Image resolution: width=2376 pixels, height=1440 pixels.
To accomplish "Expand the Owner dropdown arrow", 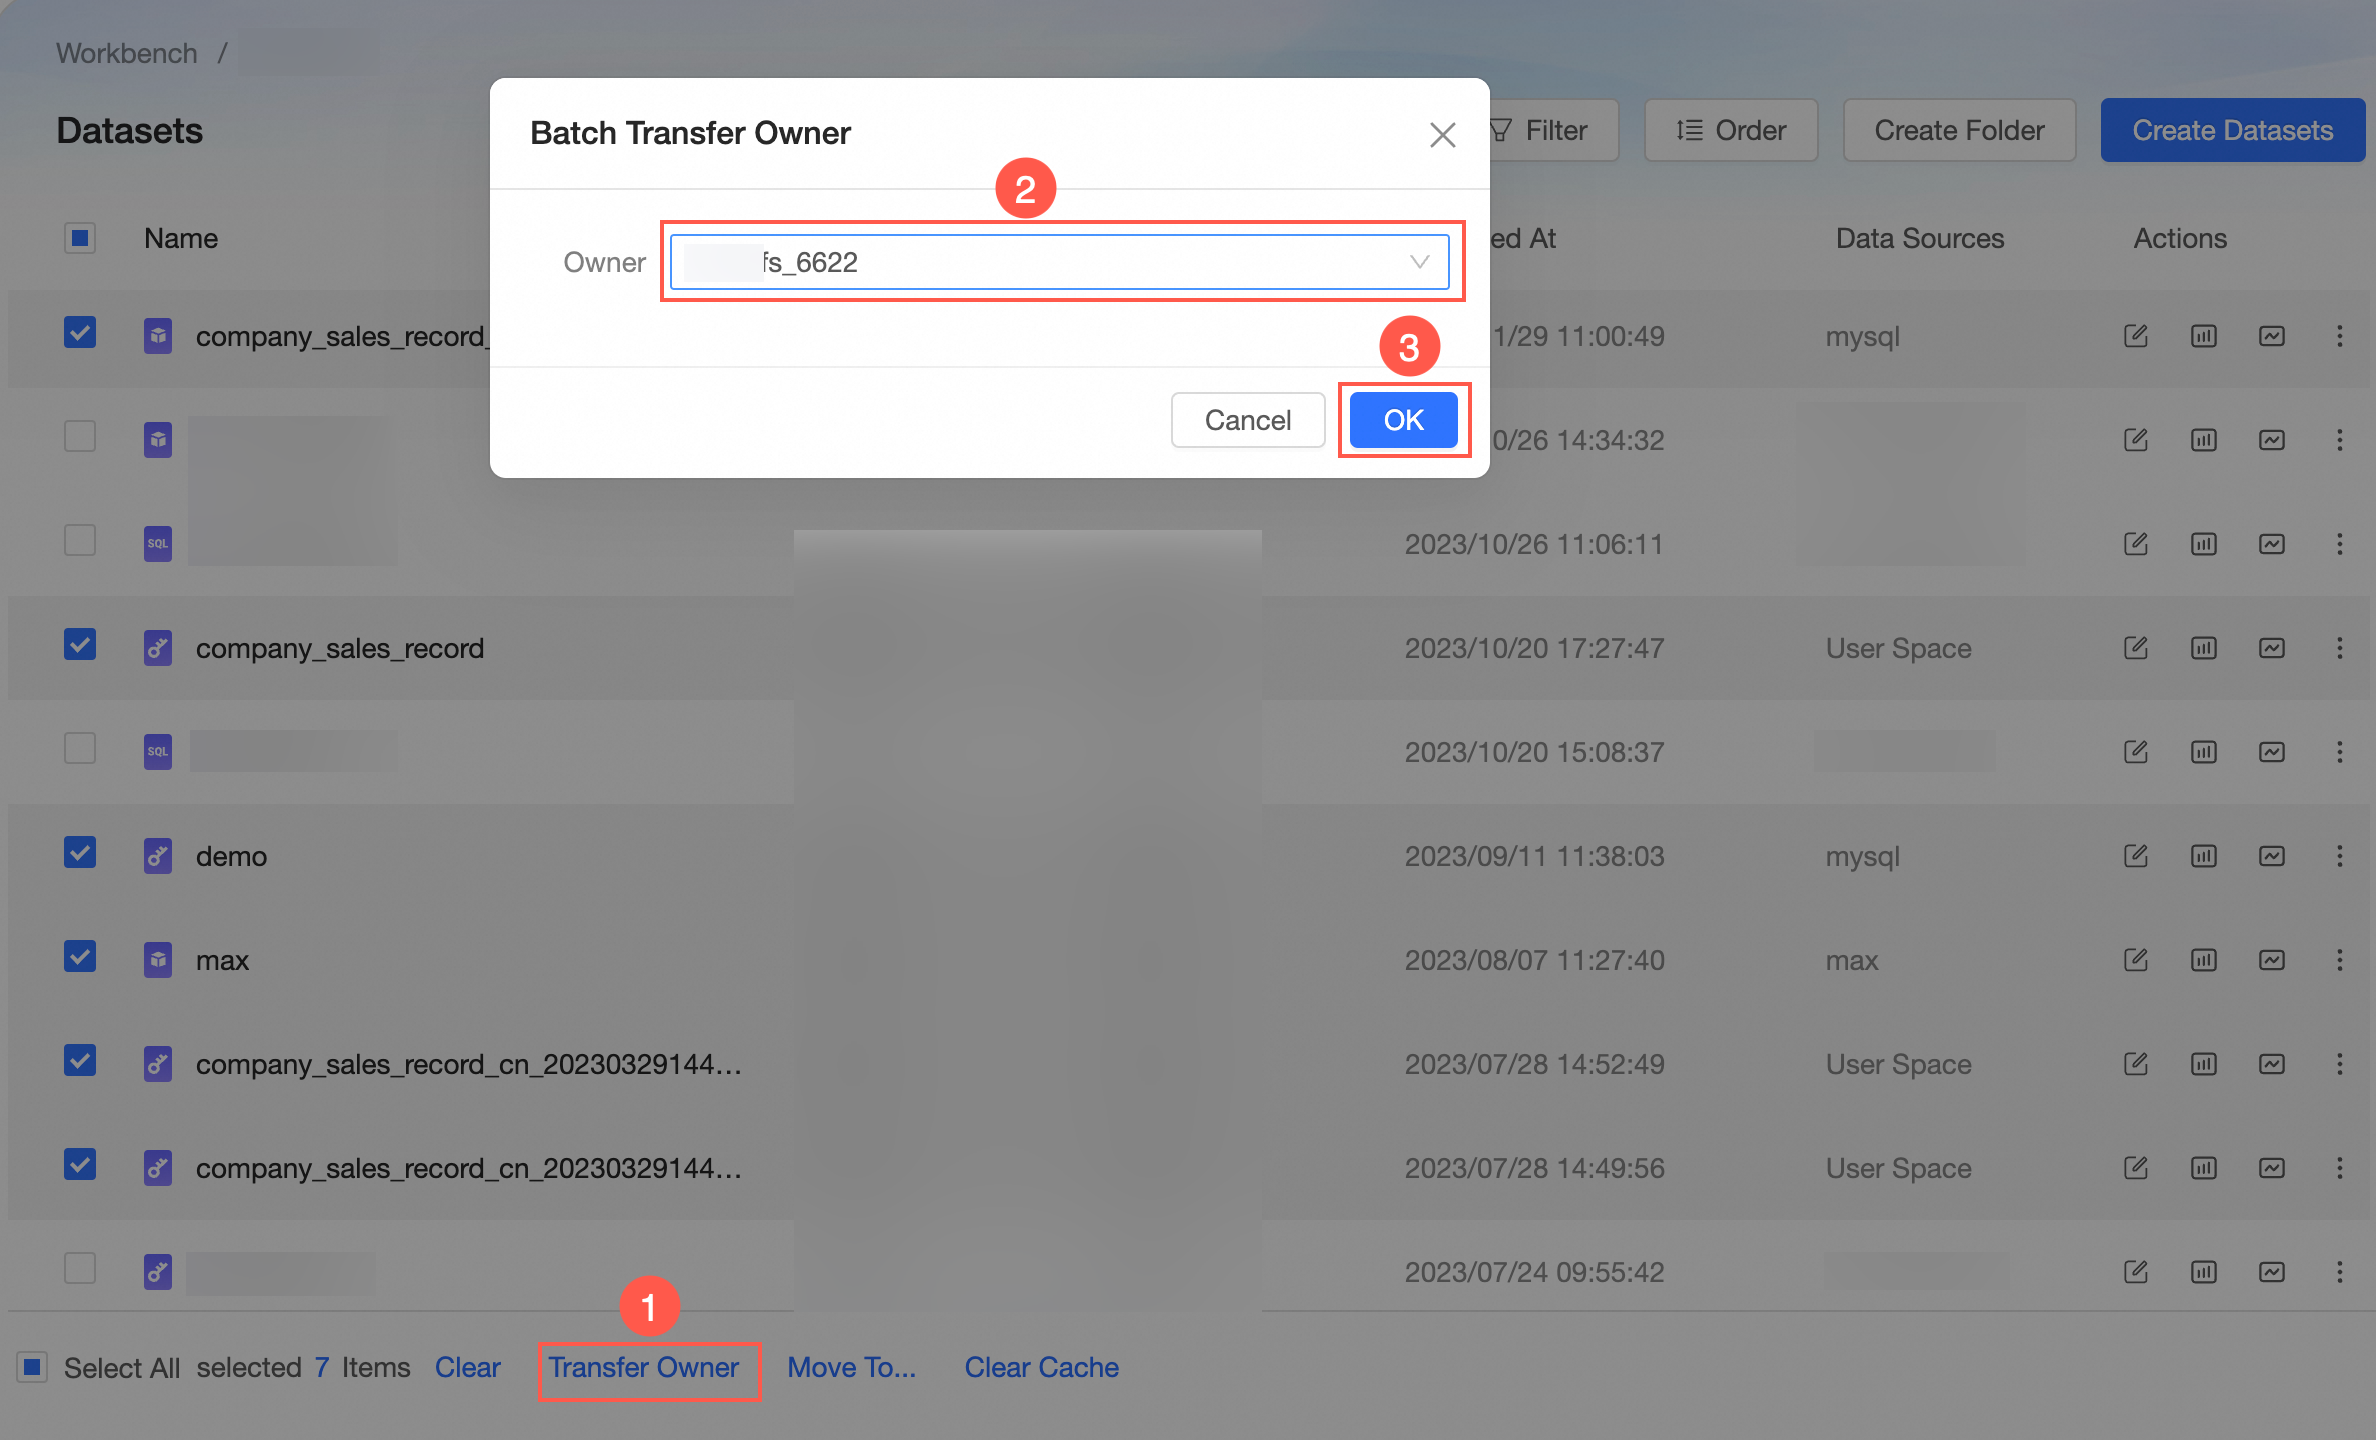I will [1418, 262].
